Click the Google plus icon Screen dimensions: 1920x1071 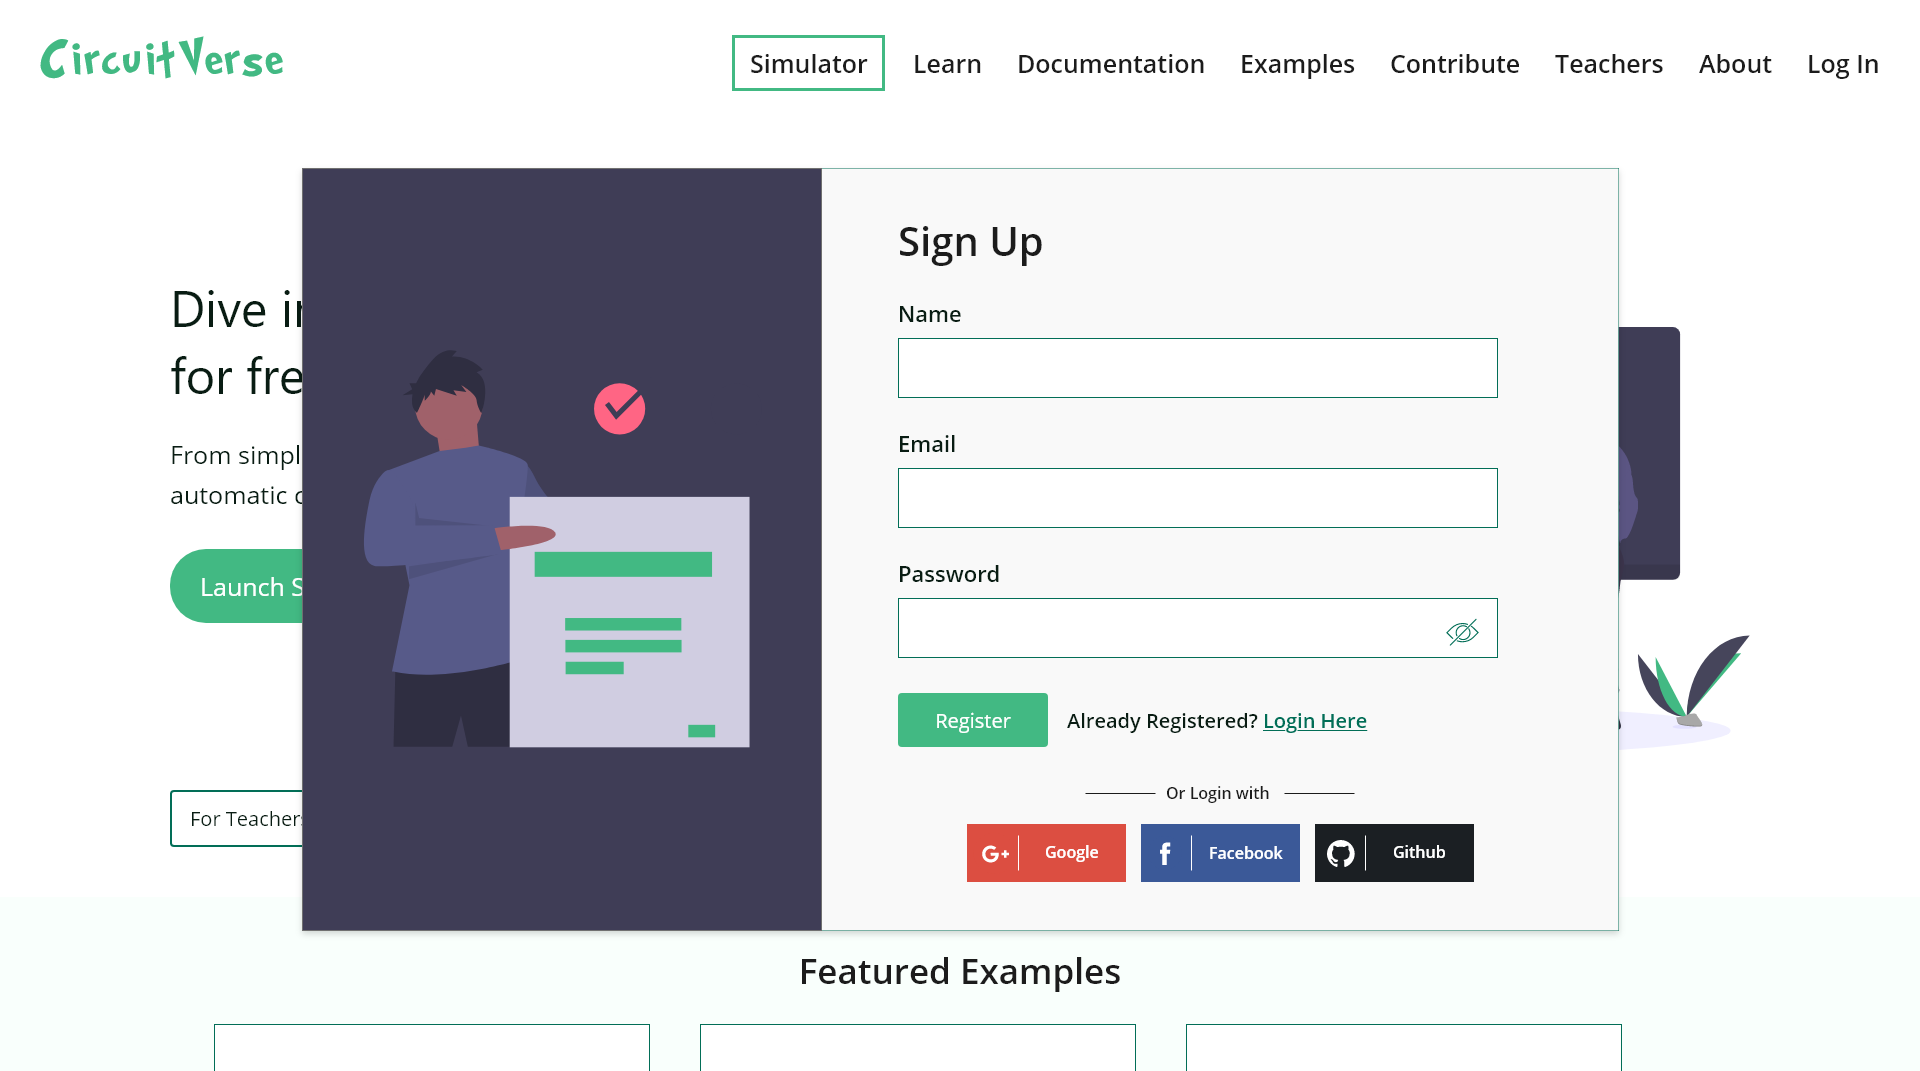[996, 852]
